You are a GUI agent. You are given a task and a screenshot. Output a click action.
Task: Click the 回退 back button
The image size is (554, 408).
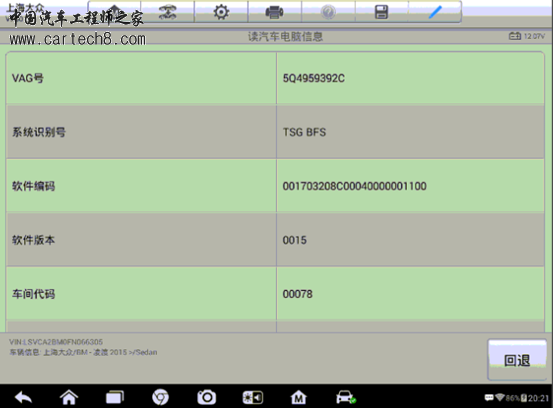517,360
